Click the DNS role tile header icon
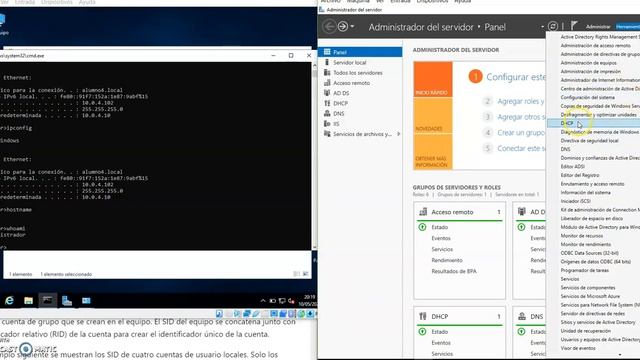640x360 pixels. [522, 316]
